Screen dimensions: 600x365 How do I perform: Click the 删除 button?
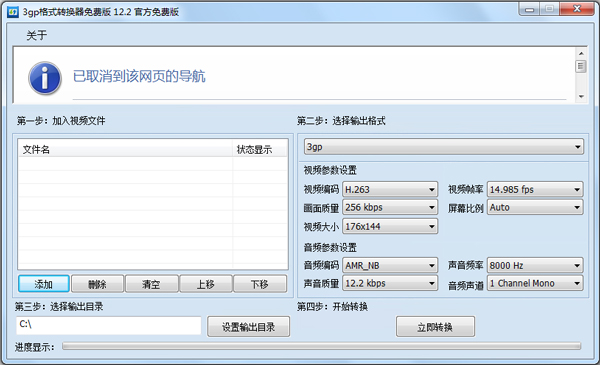click(97, 284)
